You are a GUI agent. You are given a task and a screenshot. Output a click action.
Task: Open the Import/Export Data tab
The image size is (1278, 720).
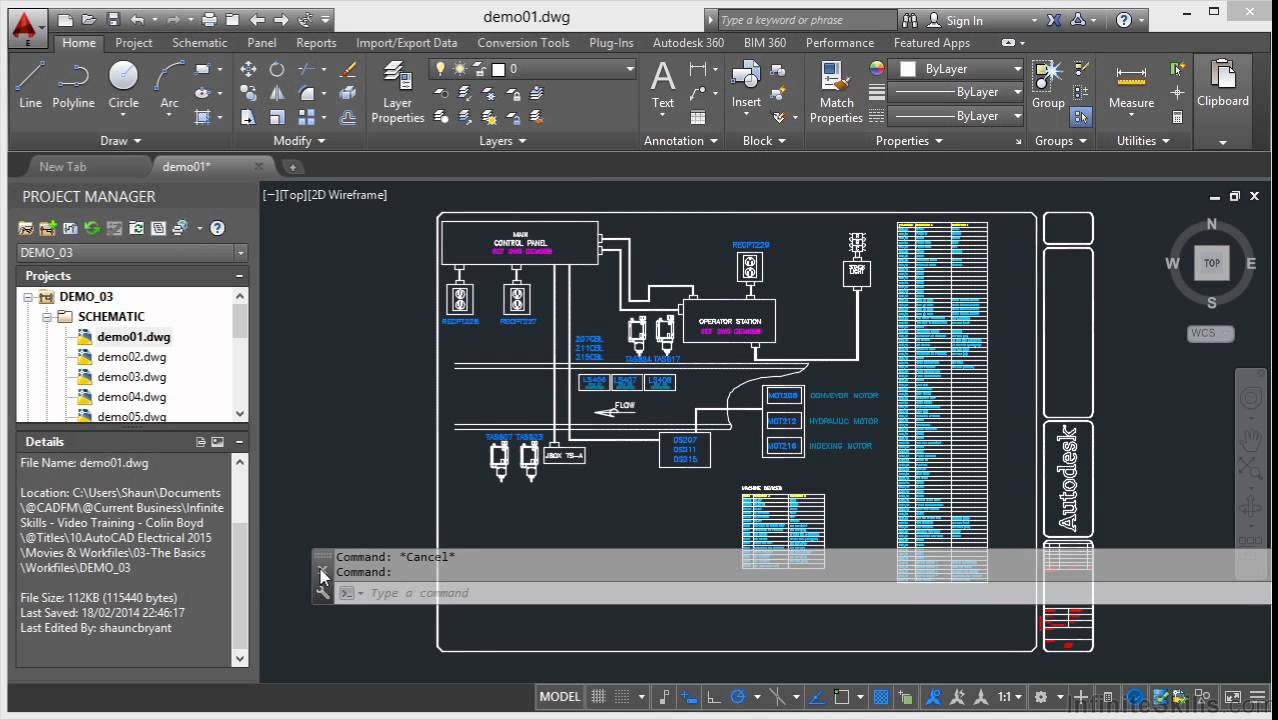point(406,43)
